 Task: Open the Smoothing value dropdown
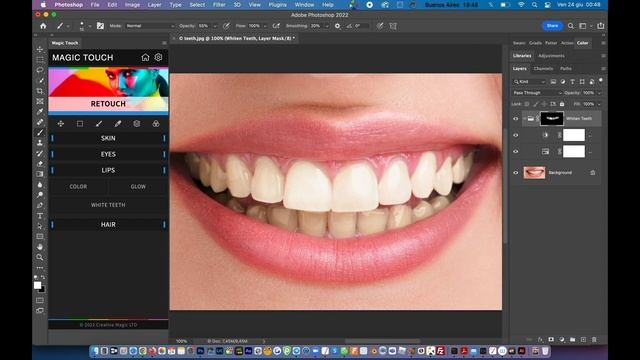click(x=327, y=26)
